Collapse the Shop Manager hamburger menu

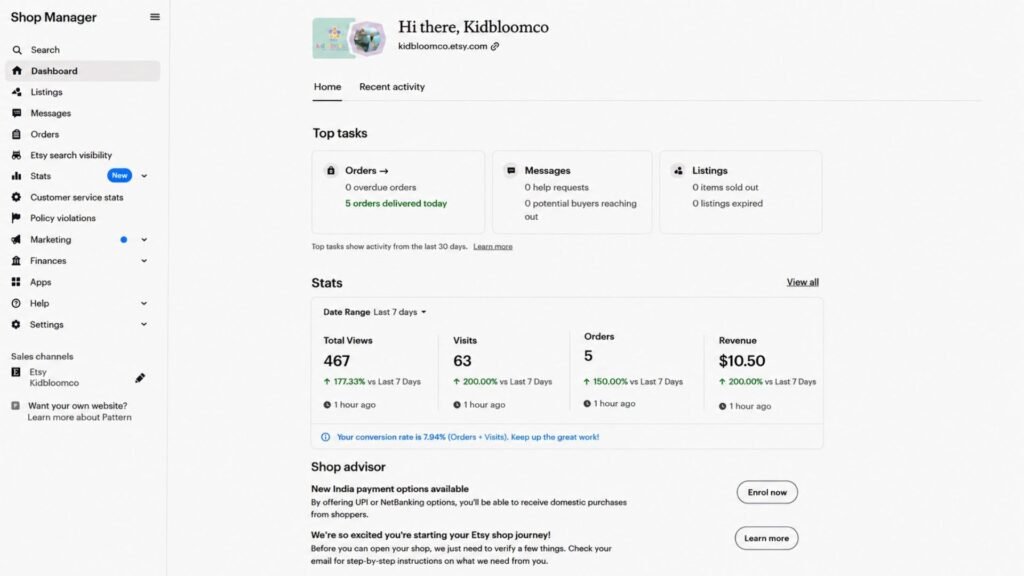pyautogui.click(x=155, y=17)
